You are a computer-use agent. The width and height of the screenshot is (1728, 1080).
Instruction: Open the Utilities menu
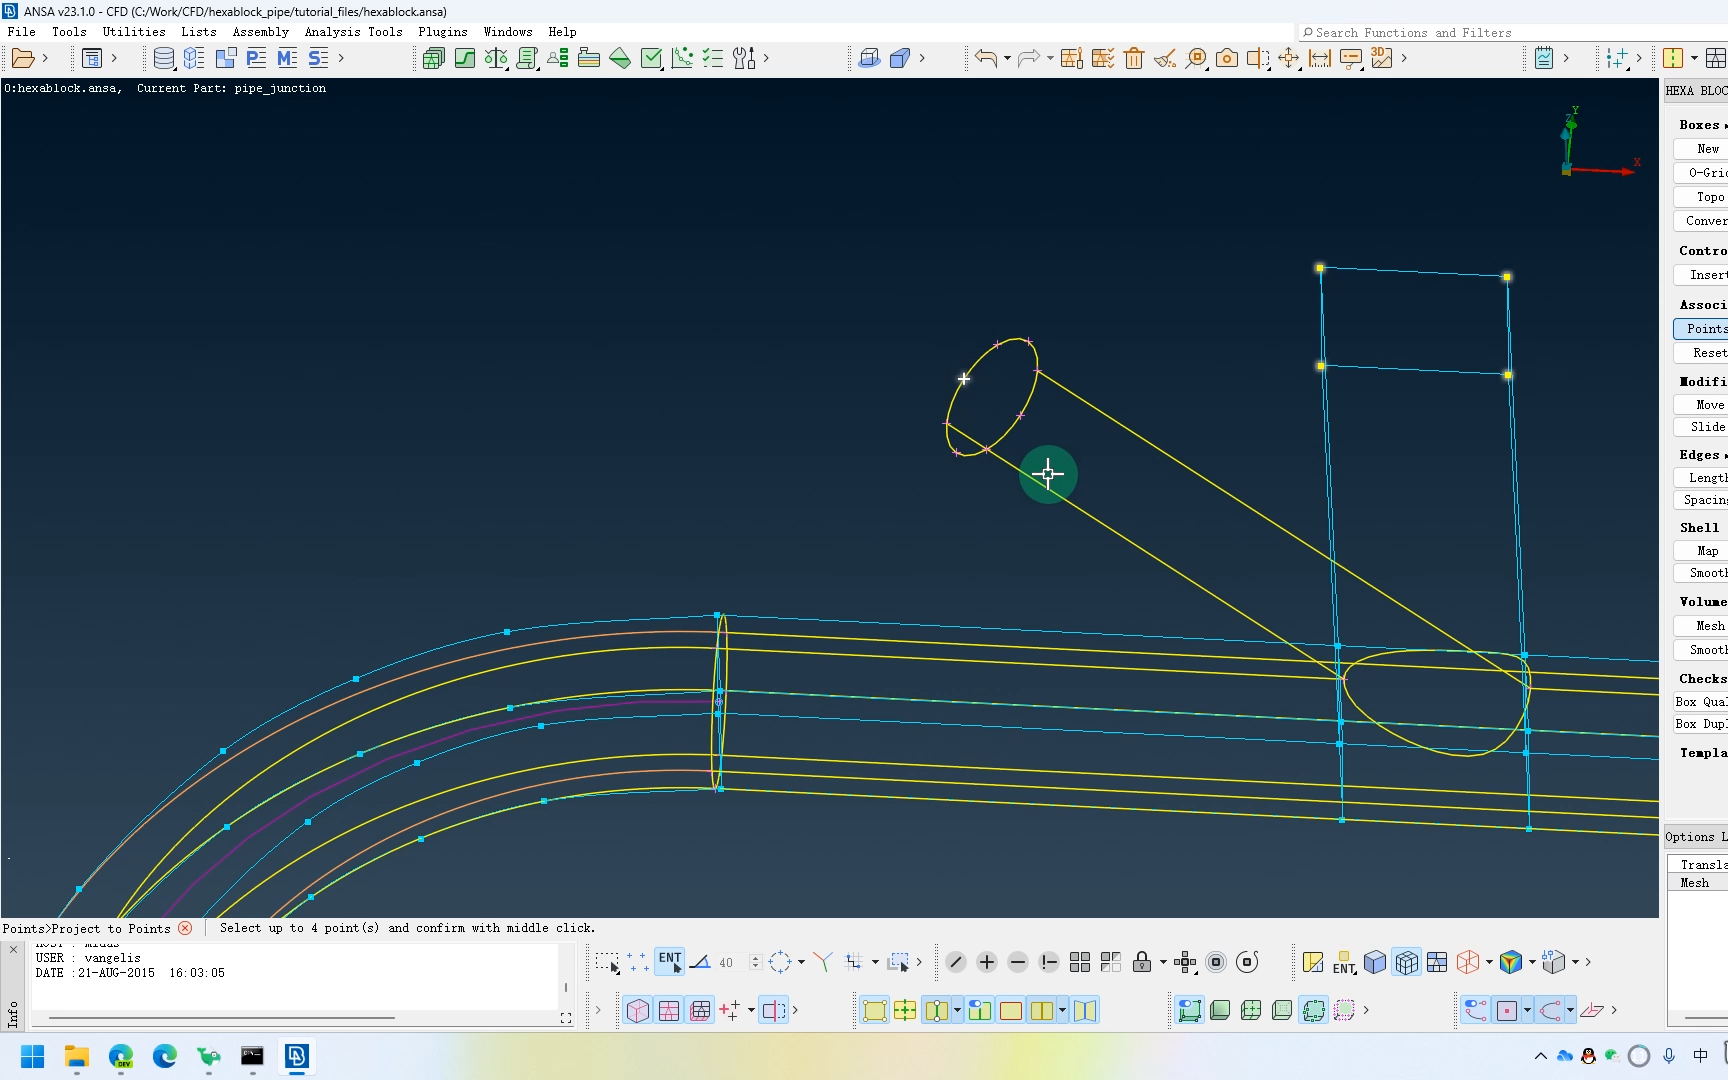pyautogui.click(x=134, y=32)
